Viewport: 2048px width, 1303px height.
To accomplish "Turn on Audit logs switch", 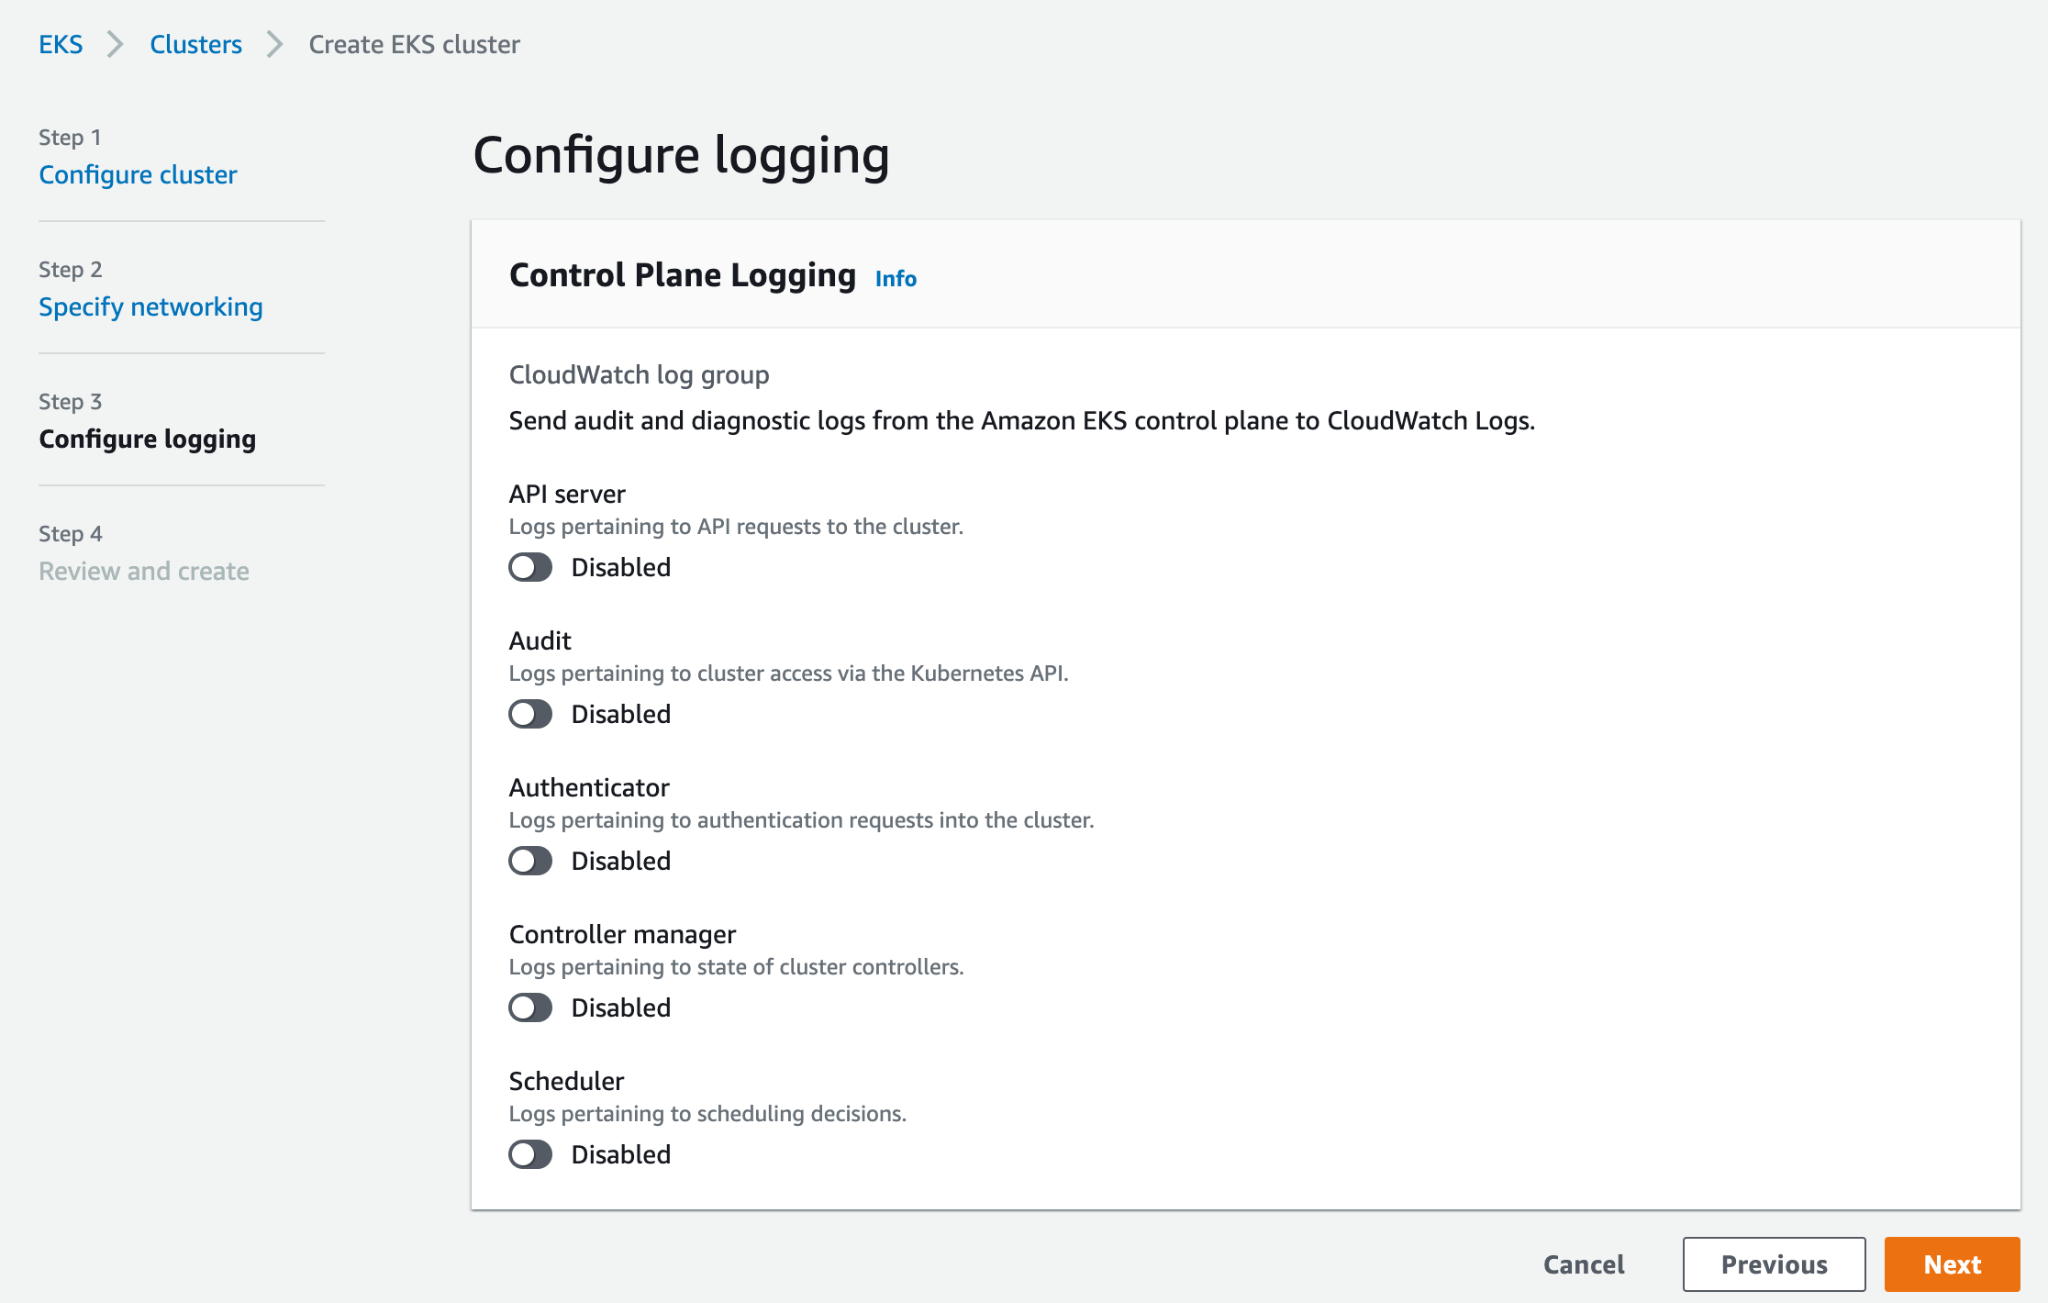I will point(530,714).
